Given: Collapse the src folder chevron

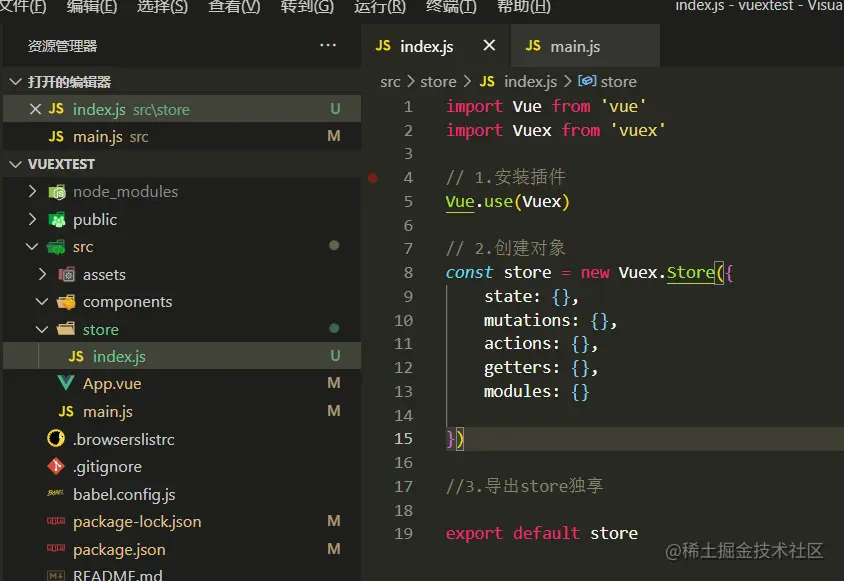Looking at the screenshot, I should tap(32, 247).
